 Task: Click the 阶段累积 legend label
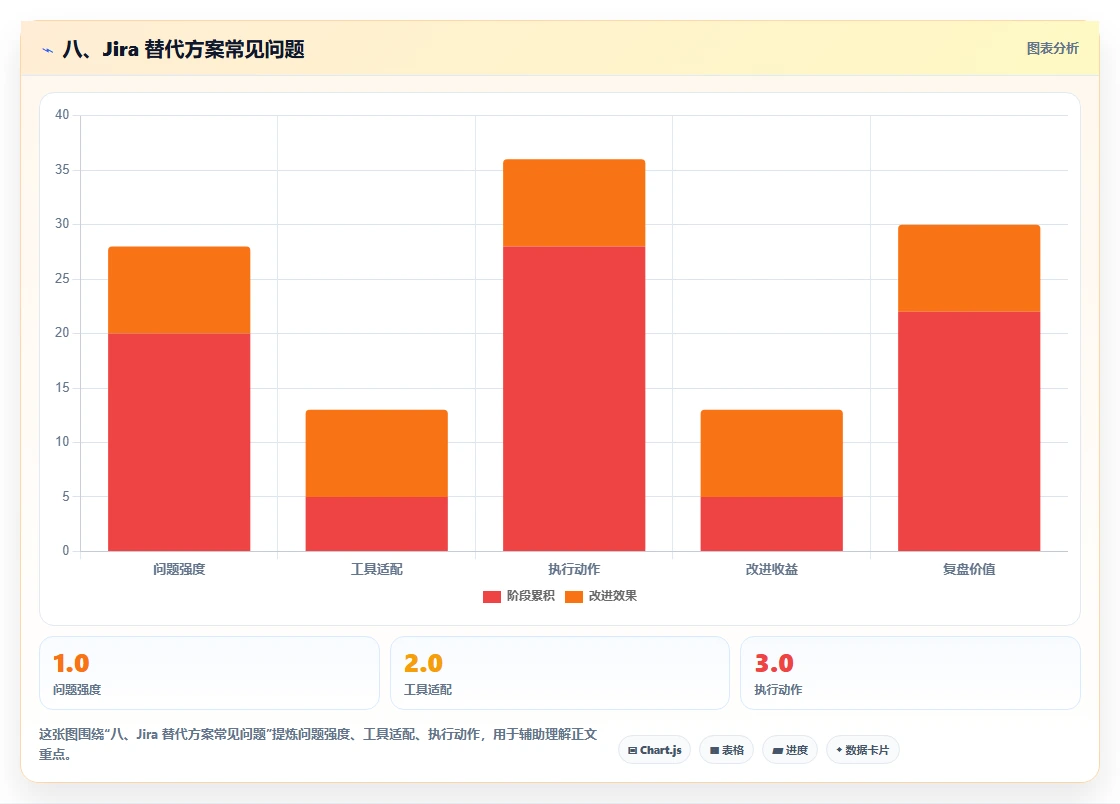tap(531, 596)
